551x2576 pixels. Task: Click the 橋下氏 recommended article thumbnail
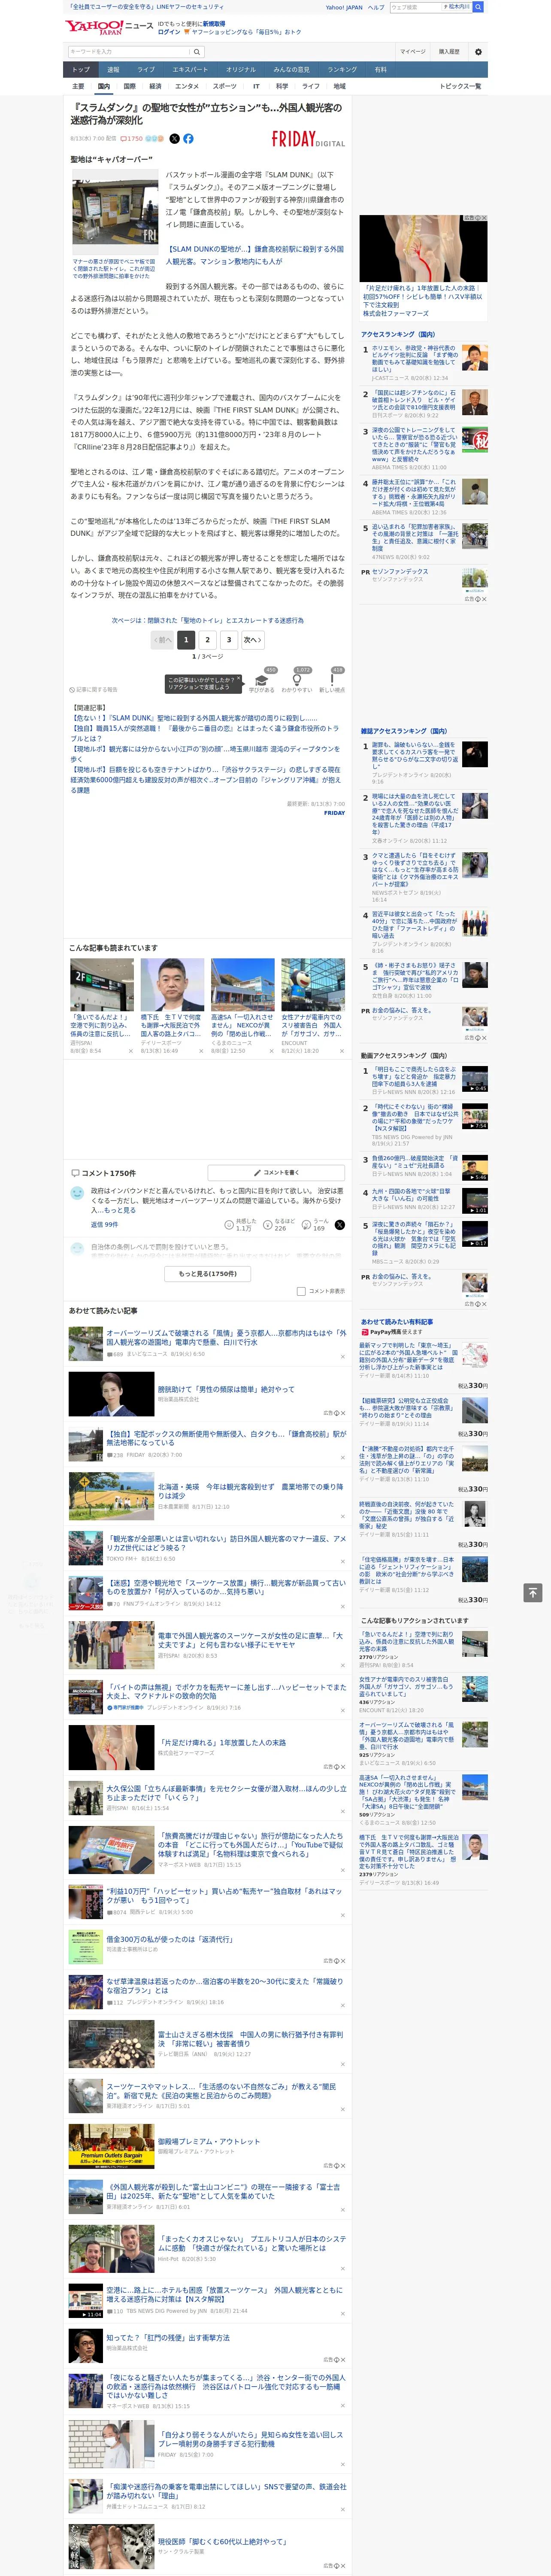tap(172, 985)
